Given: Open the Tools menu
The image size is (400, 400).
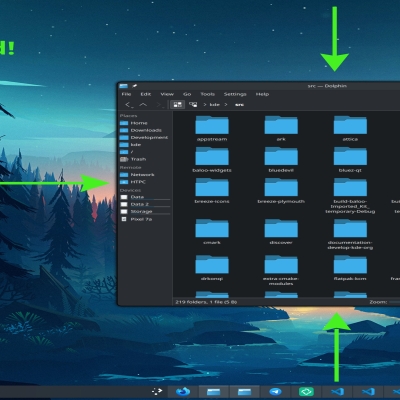Looking at the screenshot, I should pyautogui.click(x=207, y=94).
